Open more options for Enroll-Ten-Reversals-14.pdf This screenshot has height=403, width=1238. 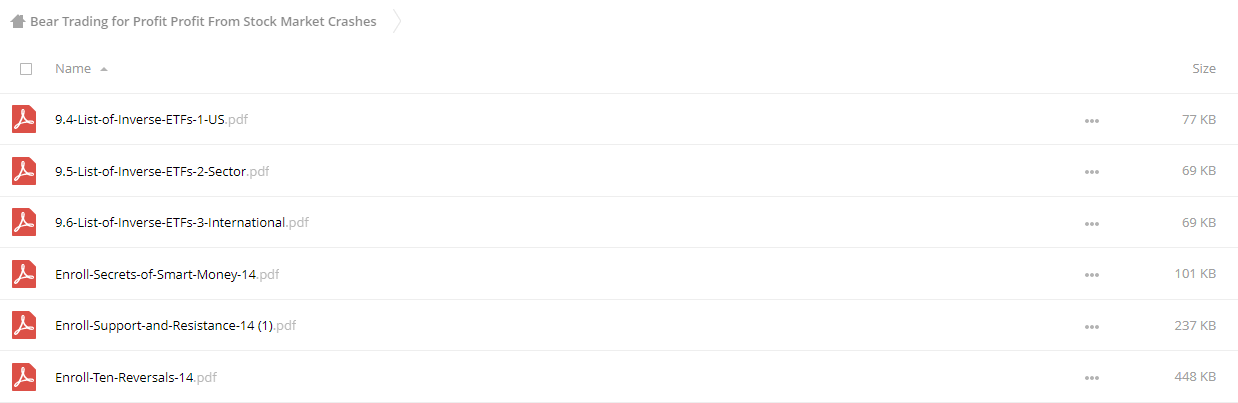[1091, 378]
